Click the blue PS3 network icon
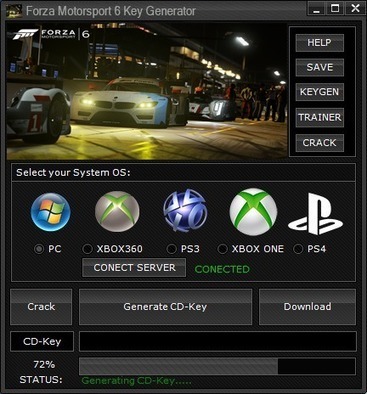The image size is (367, 394). click(x=185, y=211)
